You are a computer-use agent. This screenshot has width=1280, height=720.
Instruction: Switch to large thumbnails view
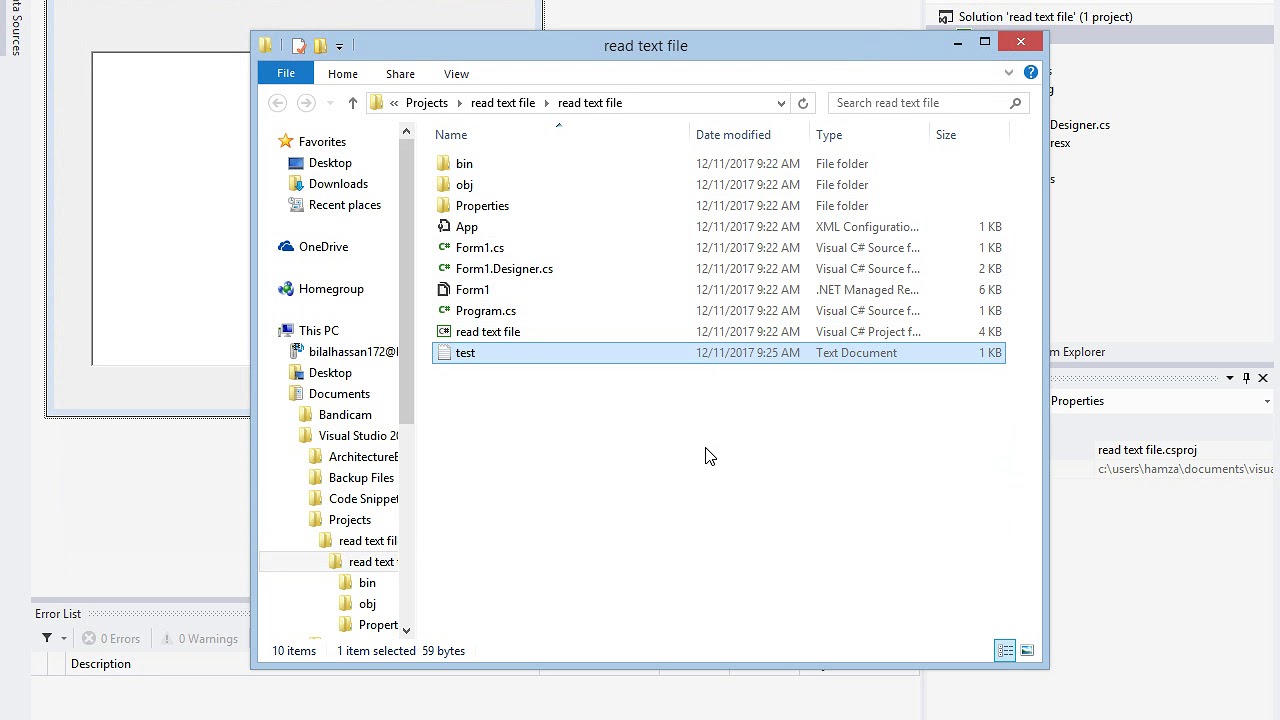pos(1027,651)
